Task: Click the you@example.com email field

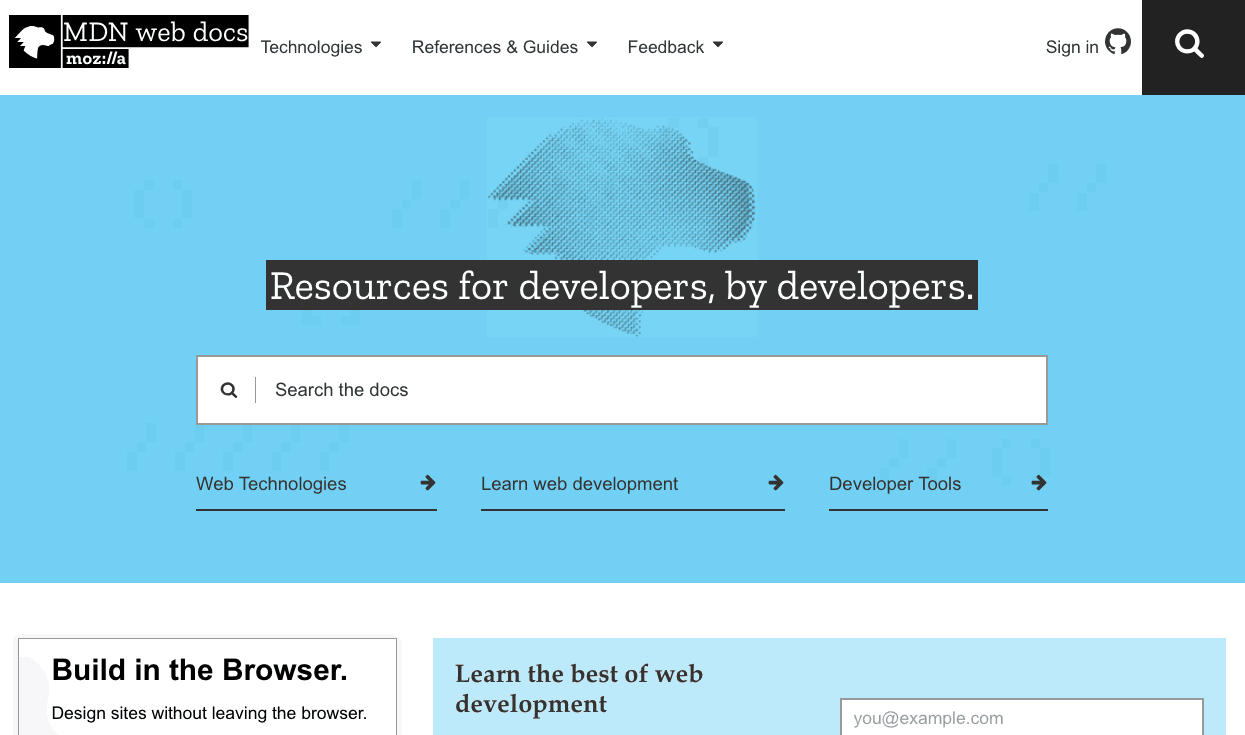Action: tap(1022, 717)
